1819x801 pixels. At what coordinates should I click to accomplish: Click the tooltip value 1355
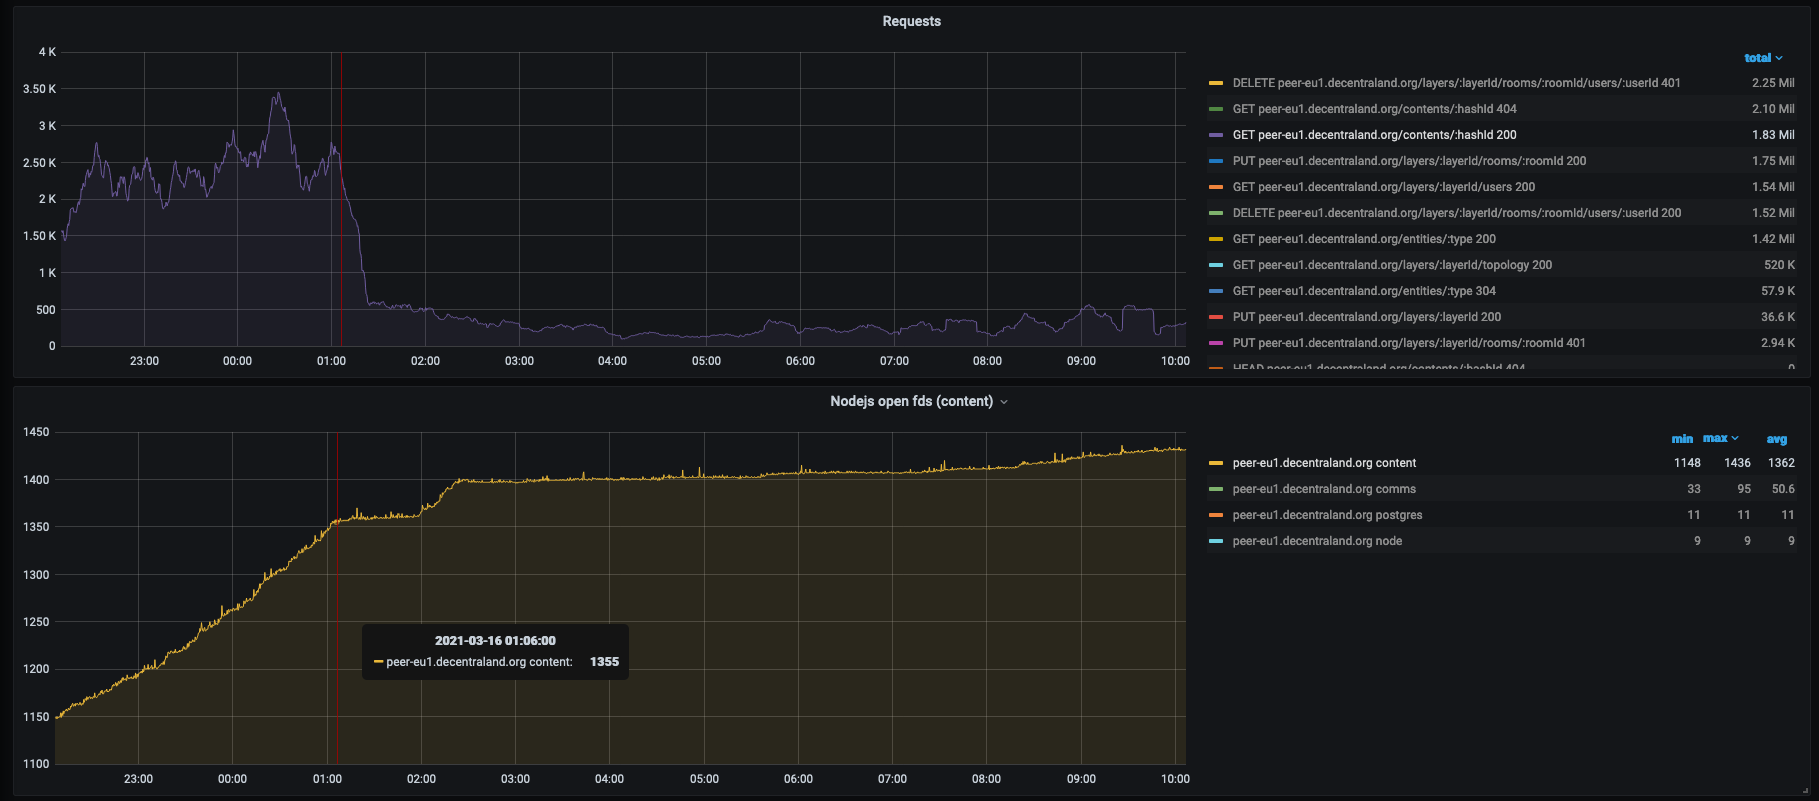[604, 662]
